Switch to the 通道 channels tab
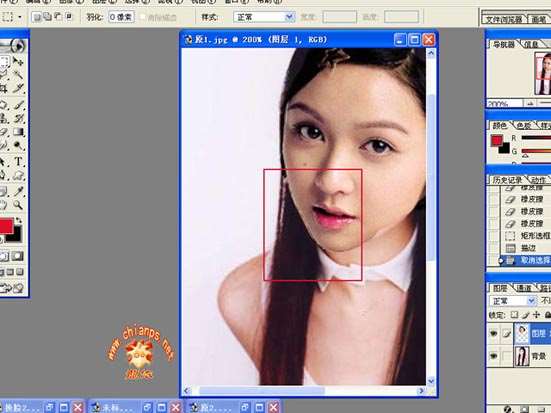 pos(524,289)
